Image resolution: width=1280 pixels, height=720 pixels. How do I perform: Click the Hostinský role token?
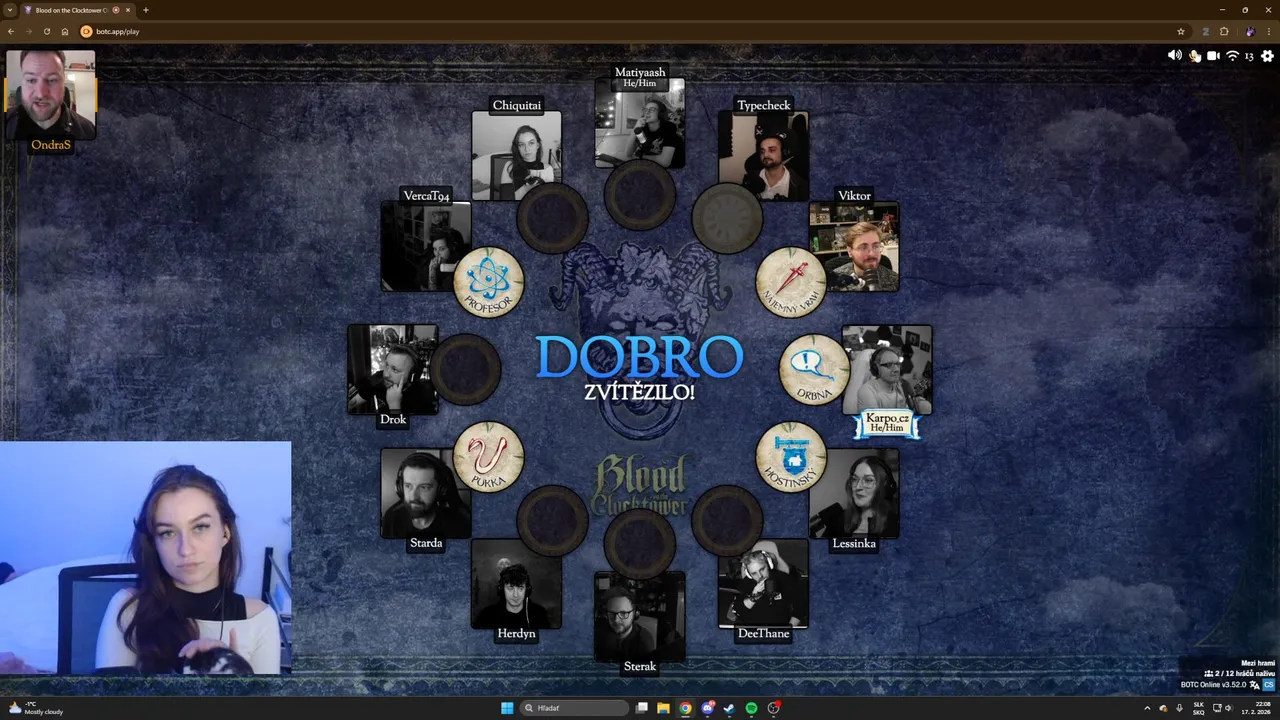(x=791, y=457)
